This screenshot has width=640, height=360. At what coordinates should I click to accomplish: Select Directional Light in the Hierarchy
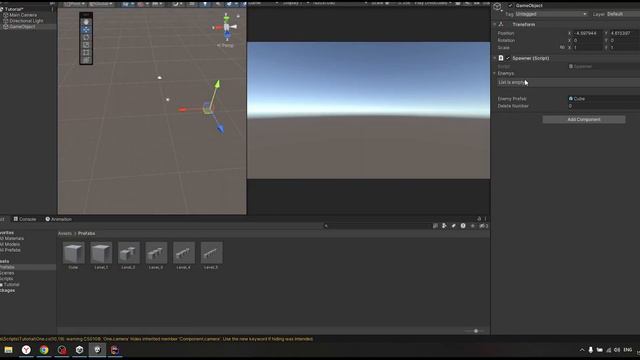coord(26,21)
